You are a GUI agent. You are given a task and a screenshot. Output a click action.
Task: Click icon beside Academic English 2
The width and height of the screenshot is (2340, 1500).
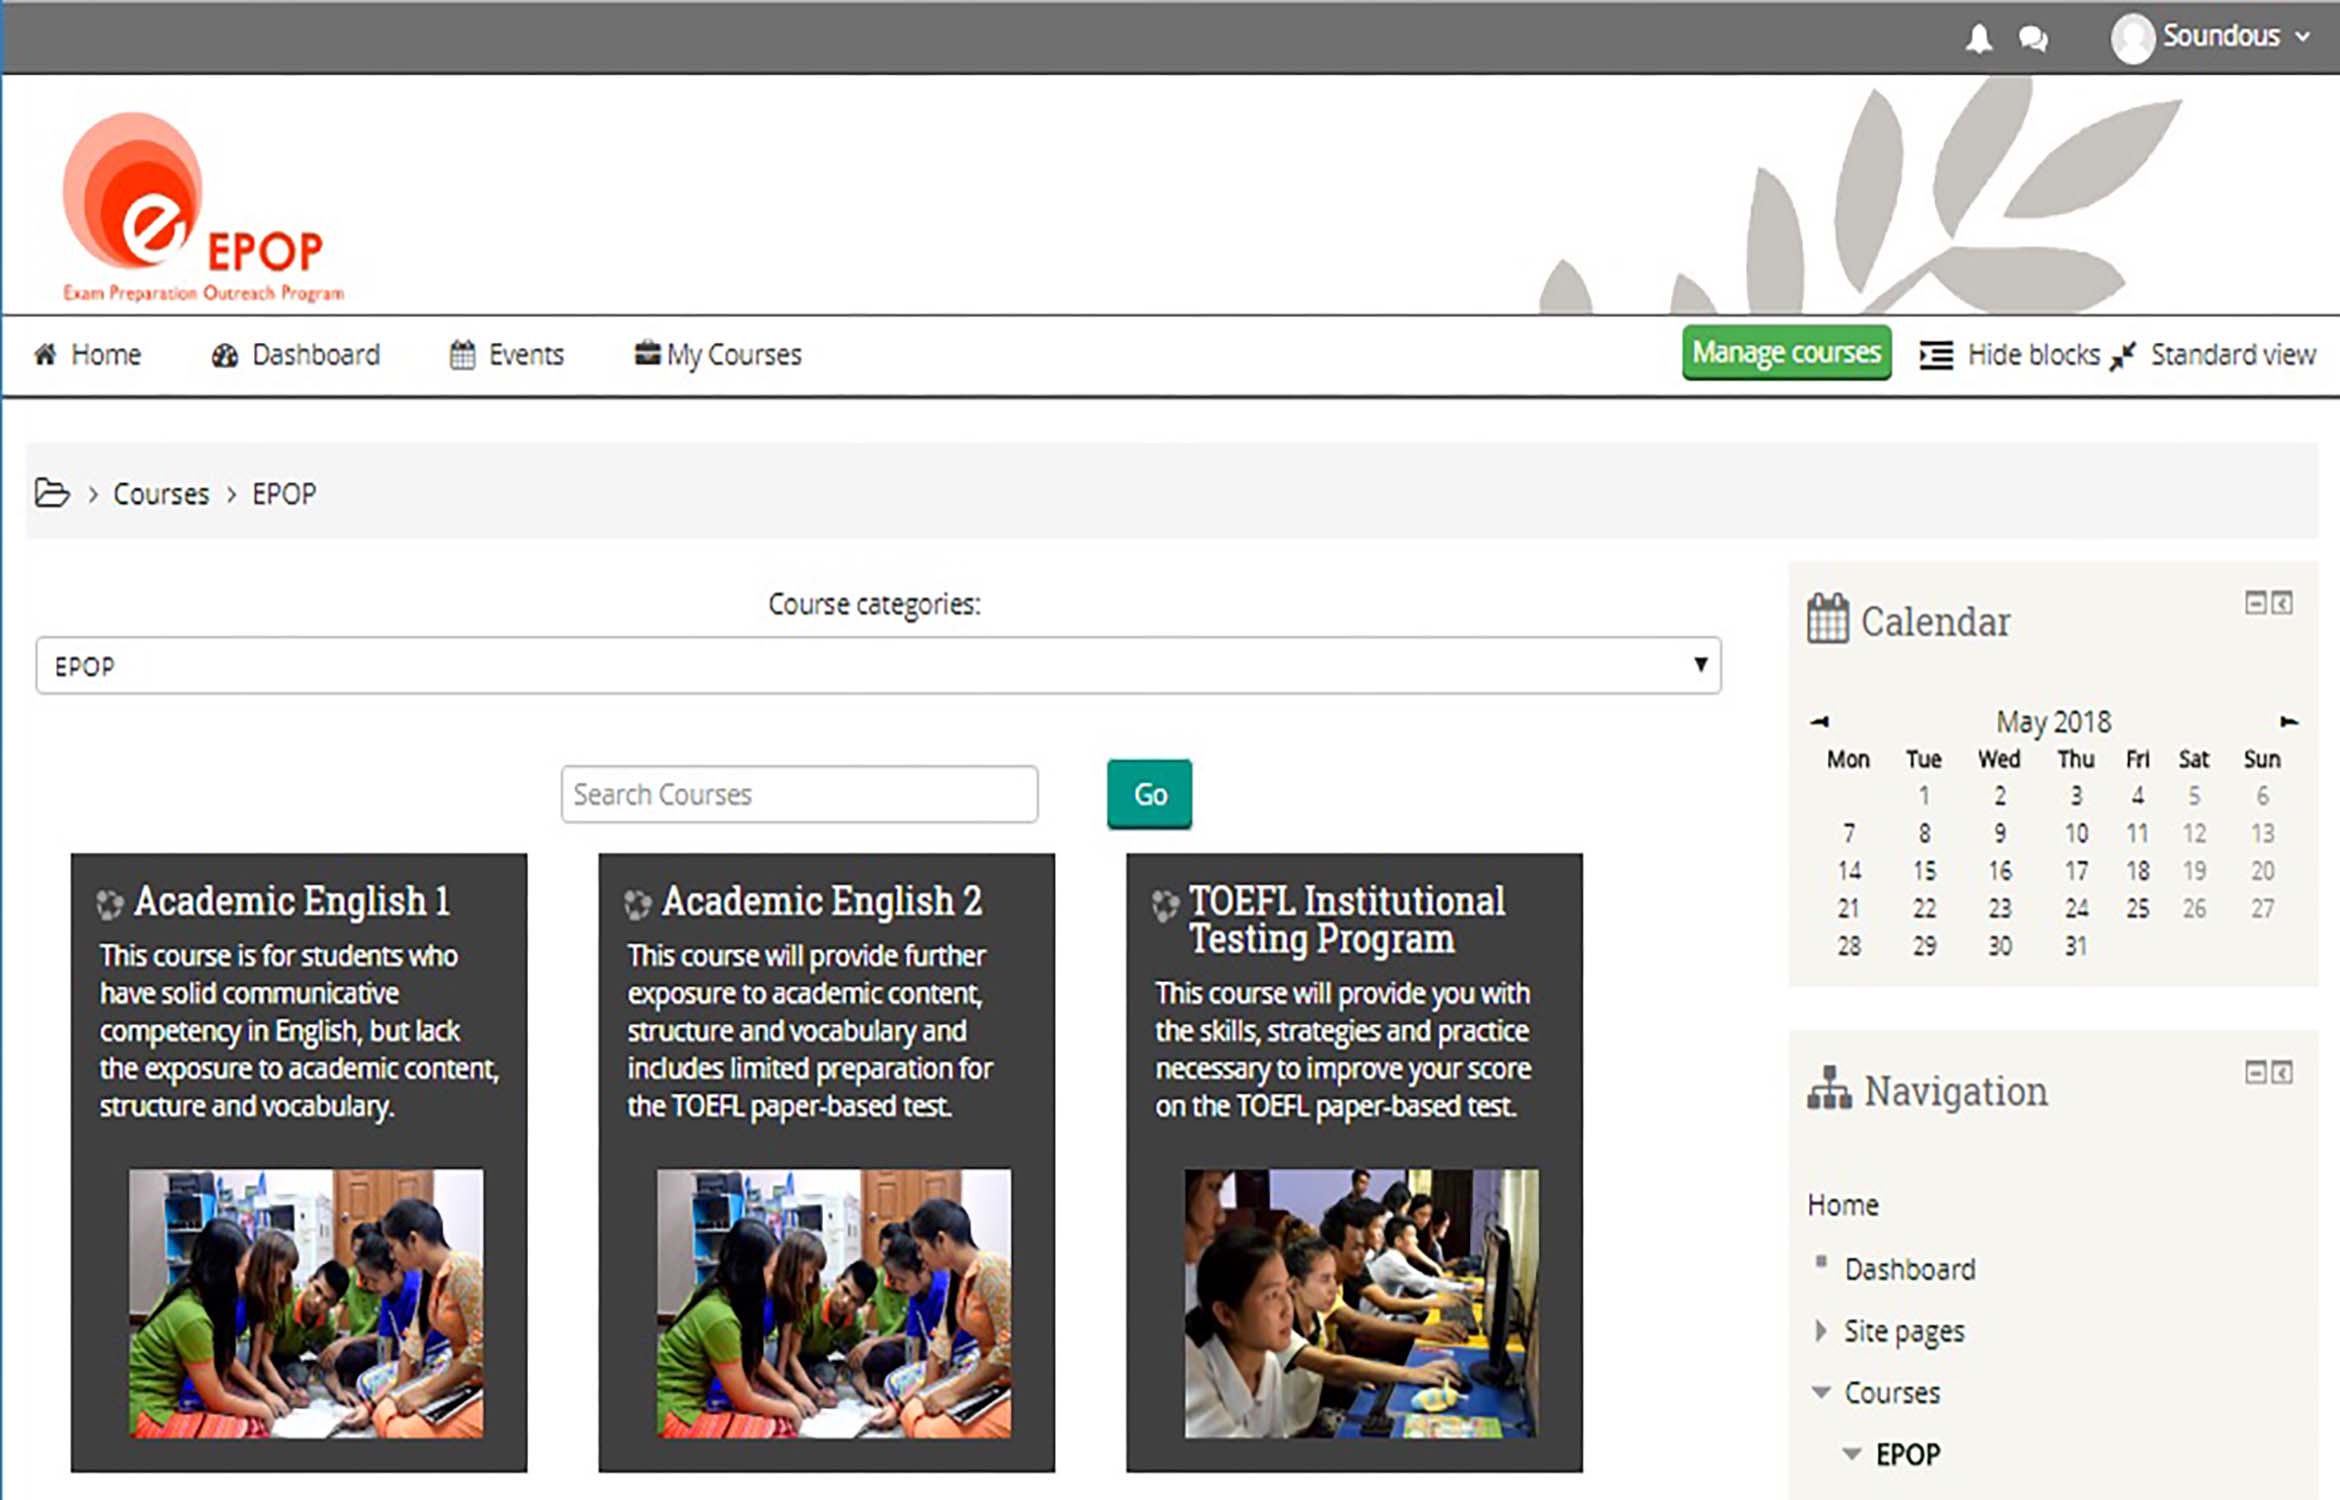point(637,904)
